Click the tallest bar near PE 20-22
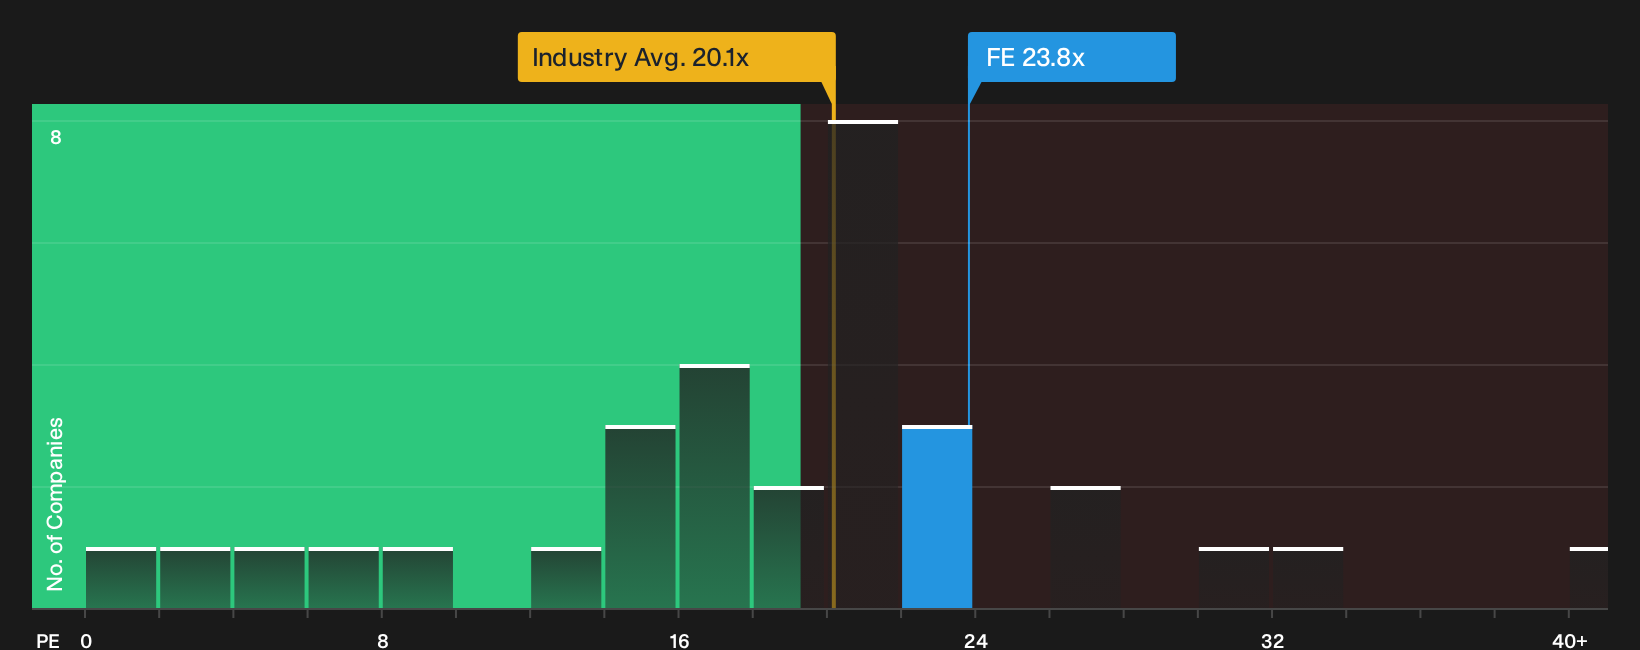This screenshot has height=650, width=1640. [863, 365]
